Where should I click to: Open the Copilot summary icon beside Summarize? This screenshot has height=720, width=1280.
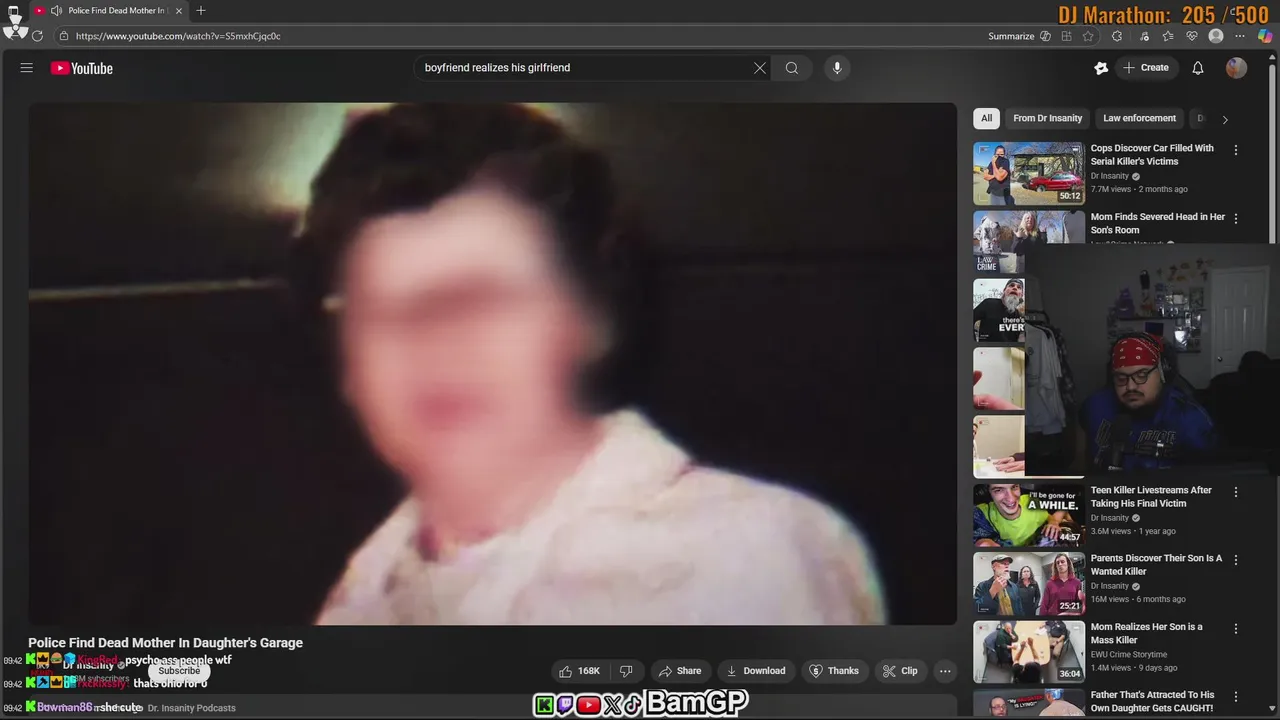point(1045,36)
